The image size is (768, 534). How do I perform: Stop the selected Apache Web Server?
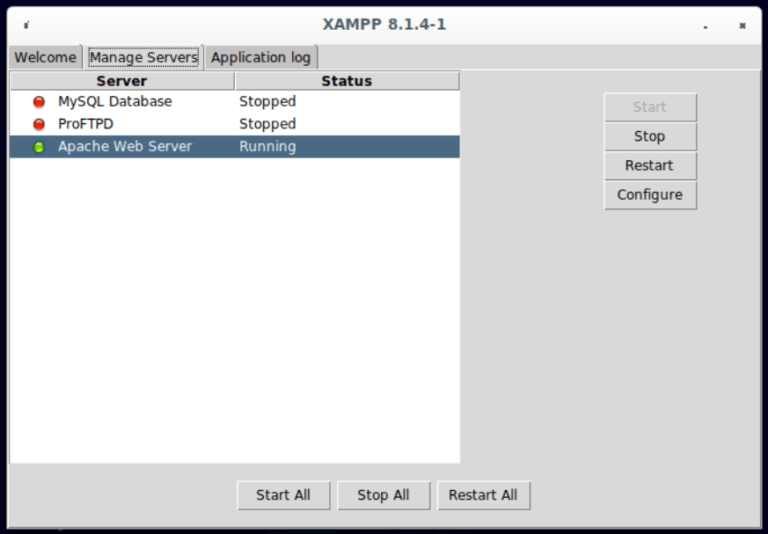coord(650,136)
